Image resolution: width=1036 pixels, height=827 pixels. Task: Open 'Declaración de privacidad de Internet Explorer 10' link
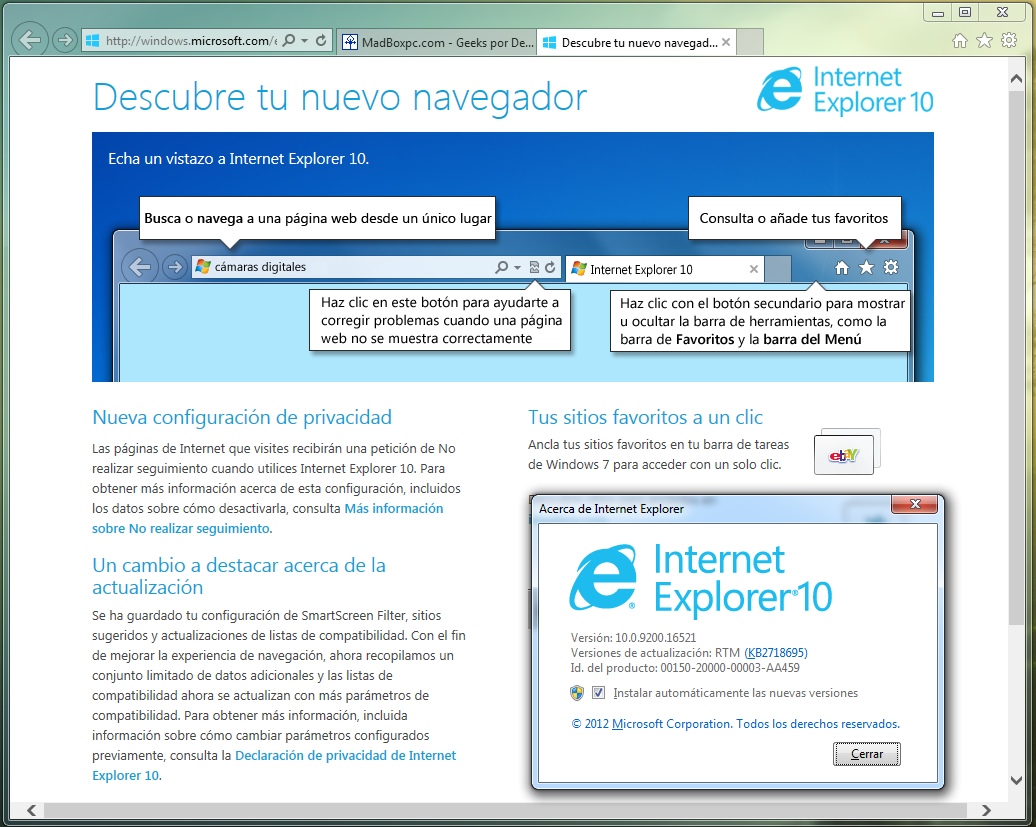(x=274, y=765)
